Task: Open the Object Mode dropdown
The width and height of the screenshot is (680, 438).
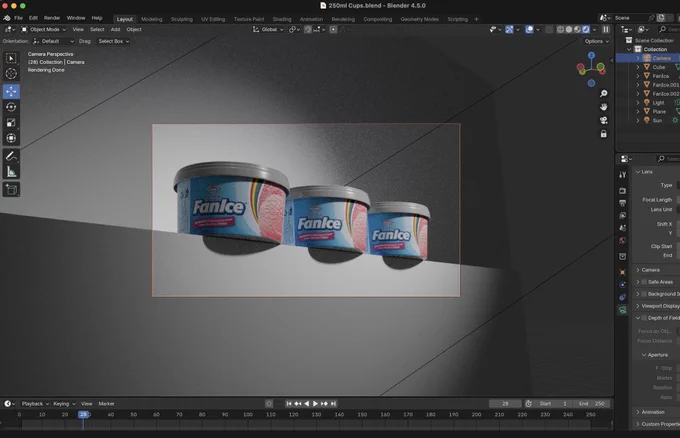Action: coord(44,29)
